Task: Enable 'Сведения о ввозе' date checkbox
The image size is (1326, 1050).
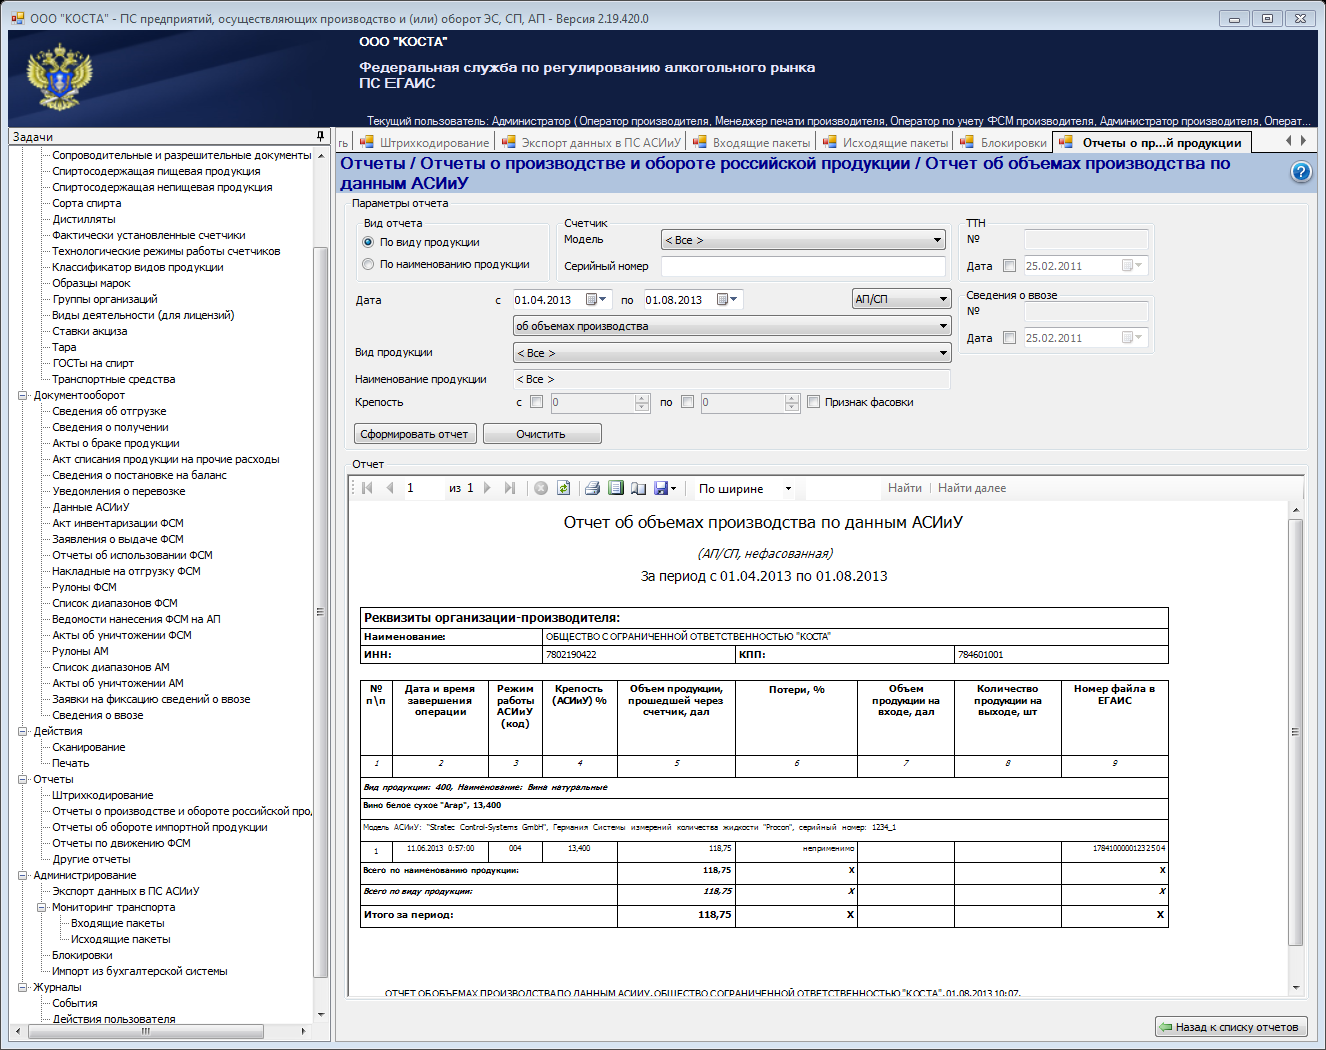Action: pos(1009,338)
